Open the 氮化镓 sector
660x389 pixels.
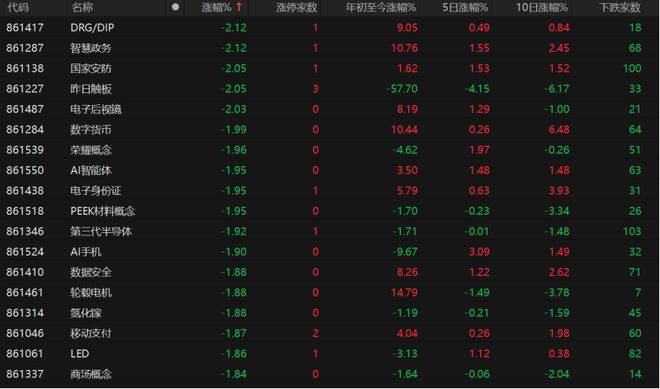point(86,313)
